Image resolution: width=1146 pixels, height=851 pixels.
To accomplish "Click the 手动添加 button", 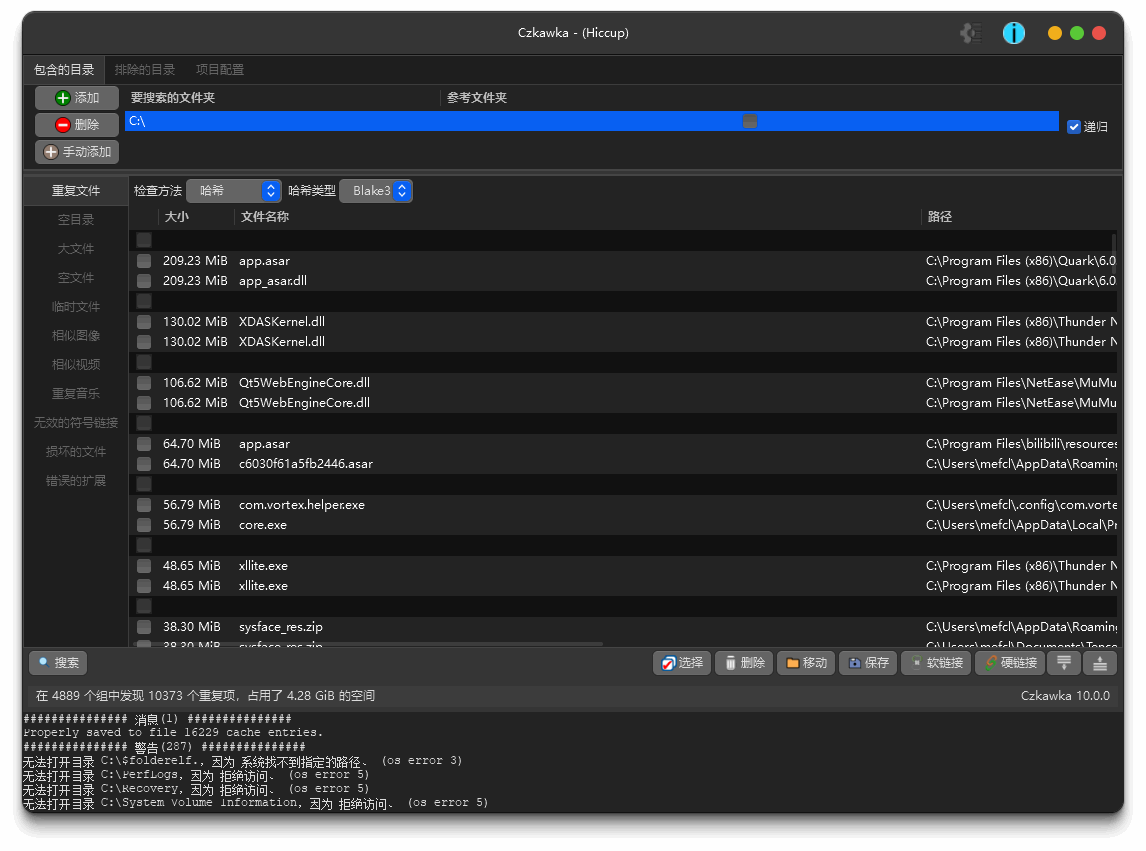I will 77,152.
